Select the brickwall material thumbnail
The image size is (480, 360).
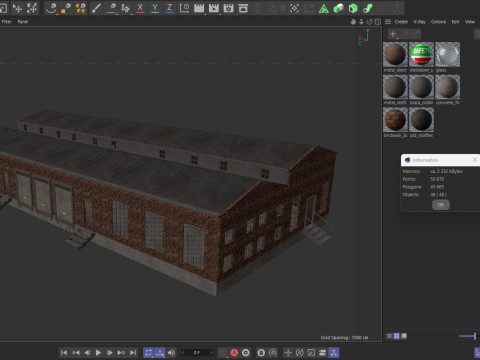click(x=395, y=119)
